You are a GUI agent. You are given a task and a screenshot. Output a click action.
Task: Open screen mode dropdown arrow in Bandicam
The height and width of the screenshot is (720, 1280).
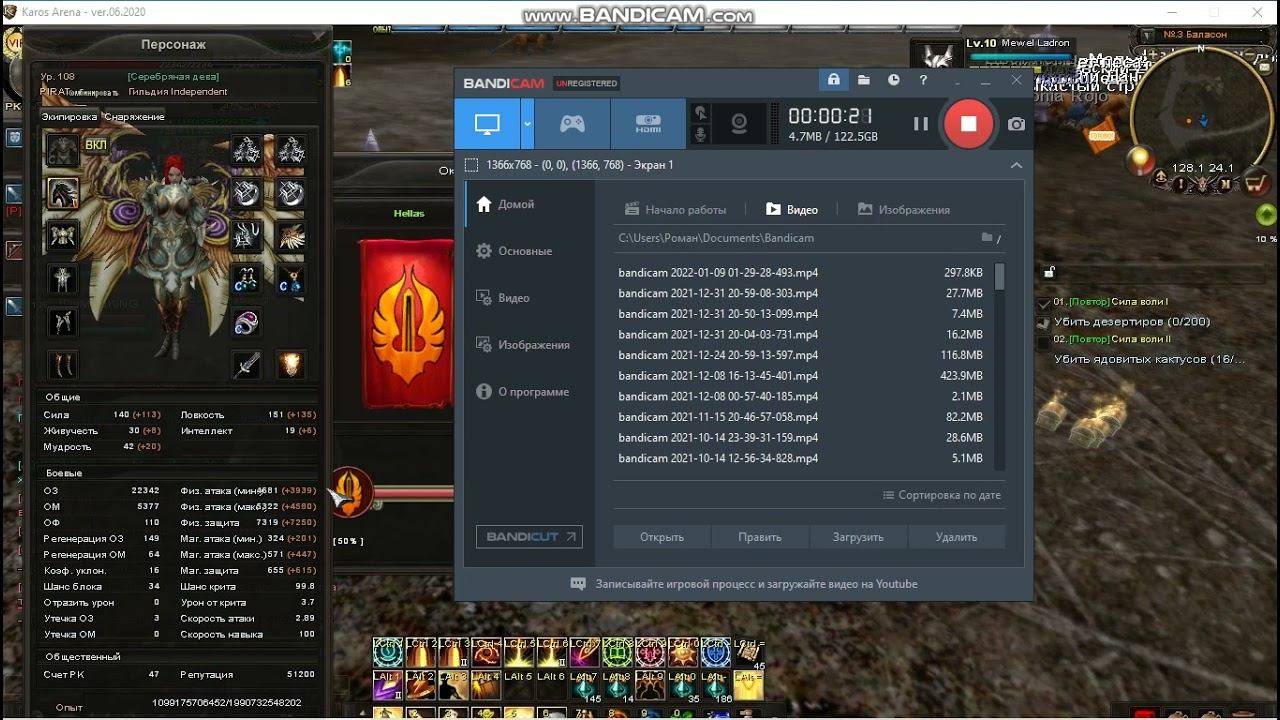click(x=527, y=124)
